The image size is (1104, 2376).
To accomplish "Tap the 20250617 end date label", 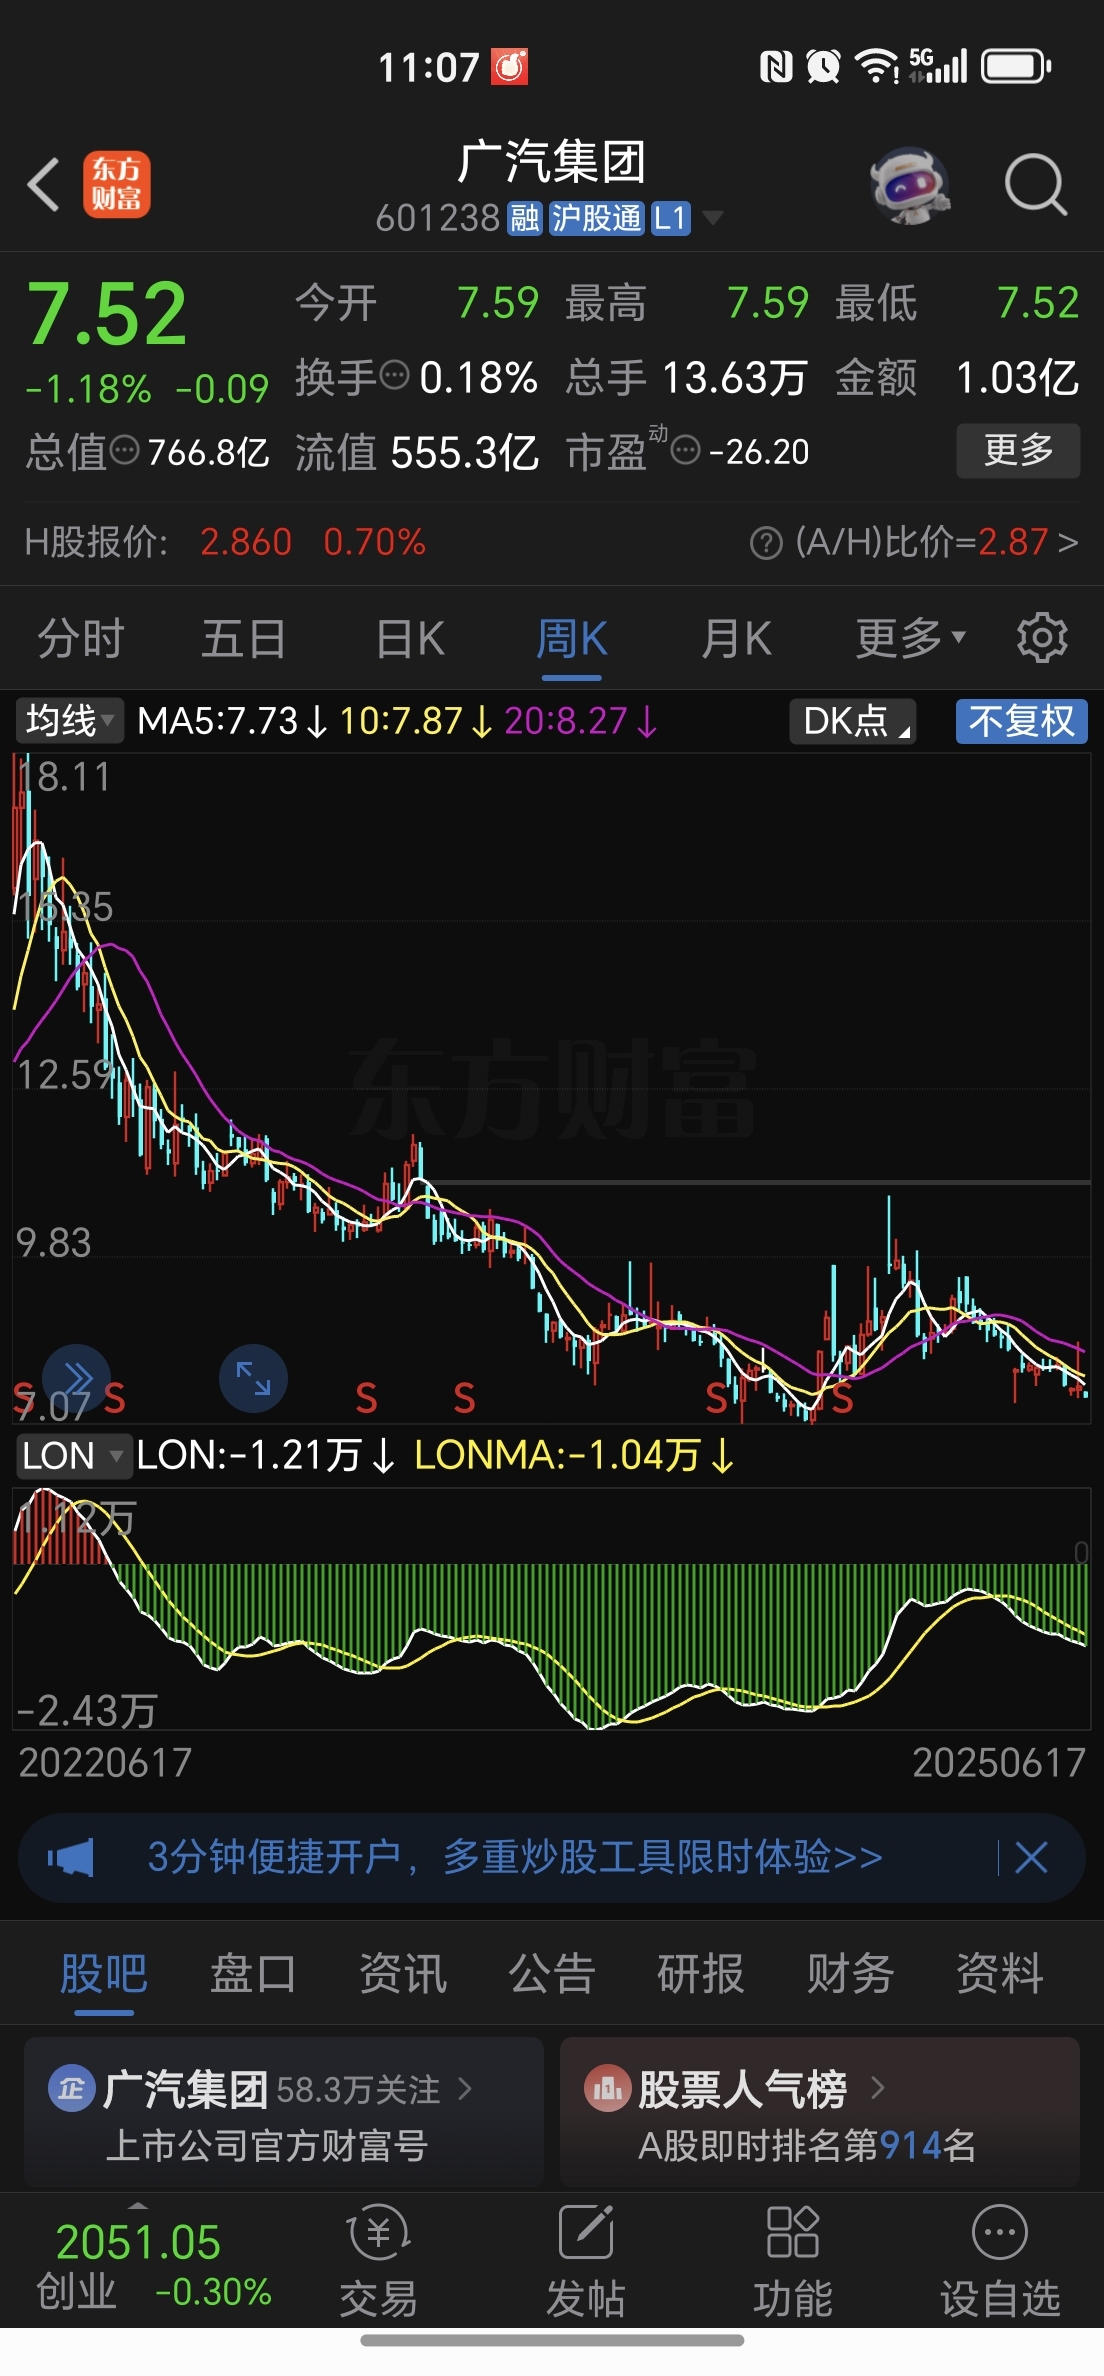I will tap(999, 1763).
